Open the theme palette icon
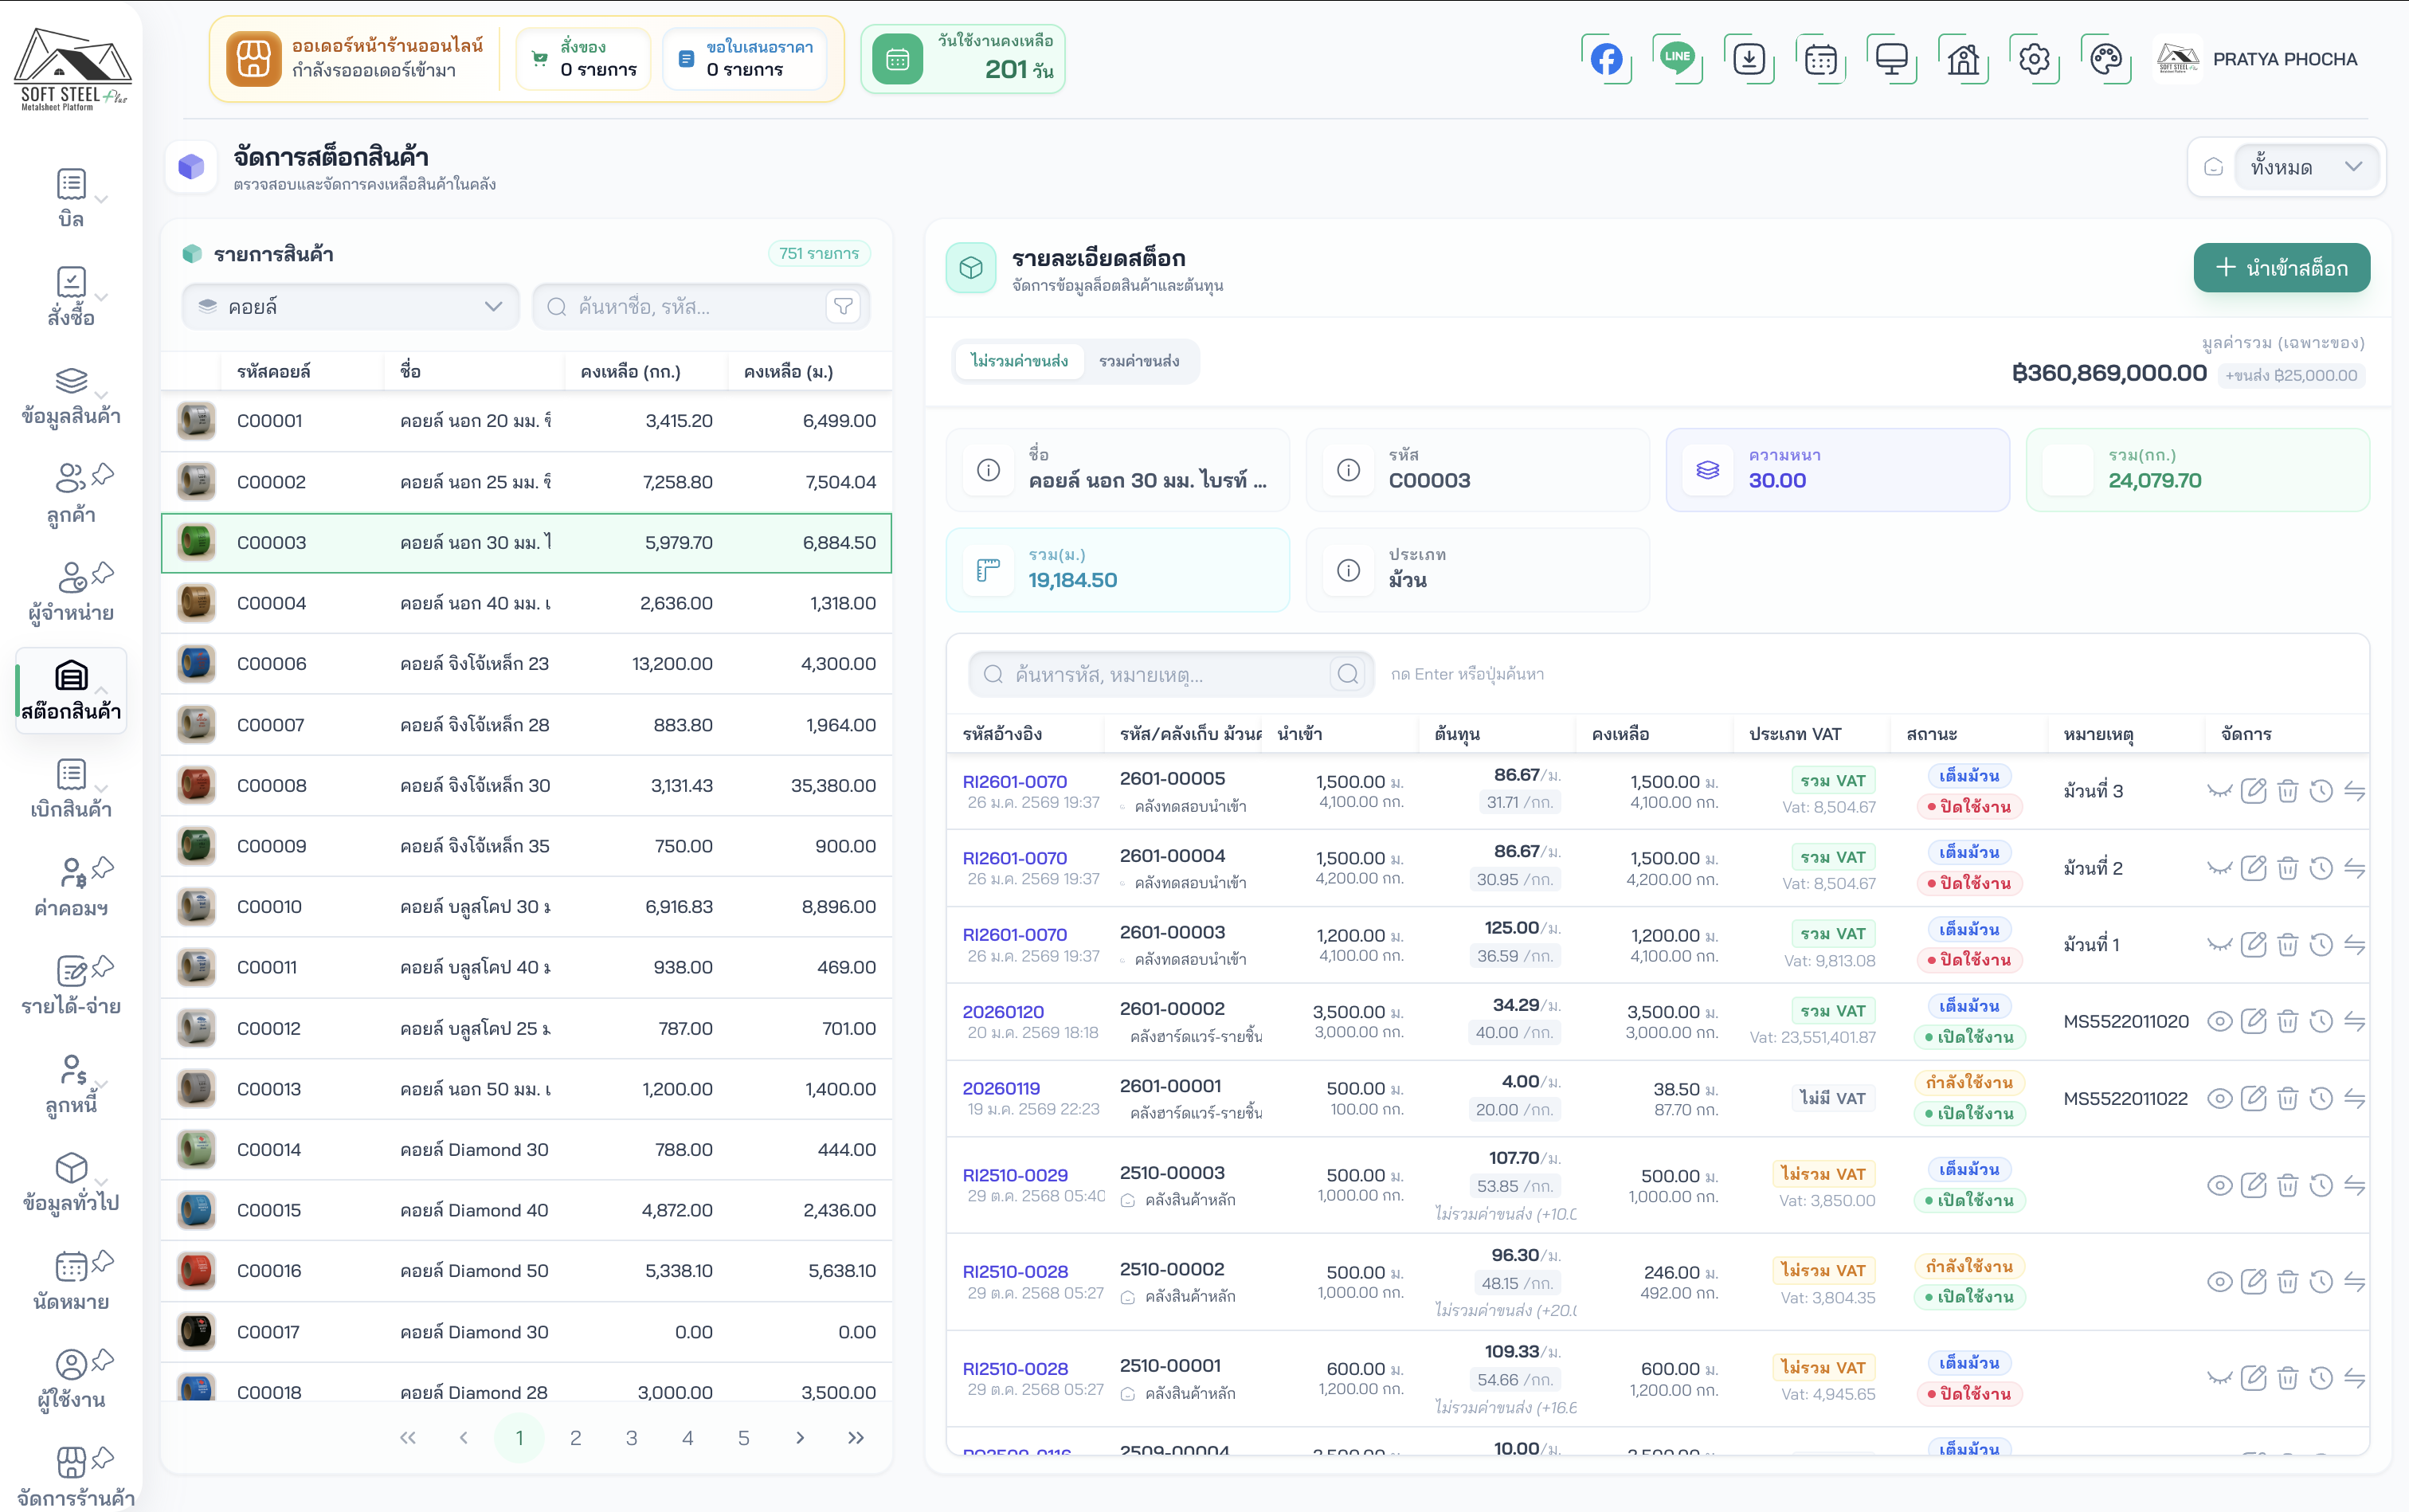Screen dimensions: 2409x1512 click(2105, 59)
